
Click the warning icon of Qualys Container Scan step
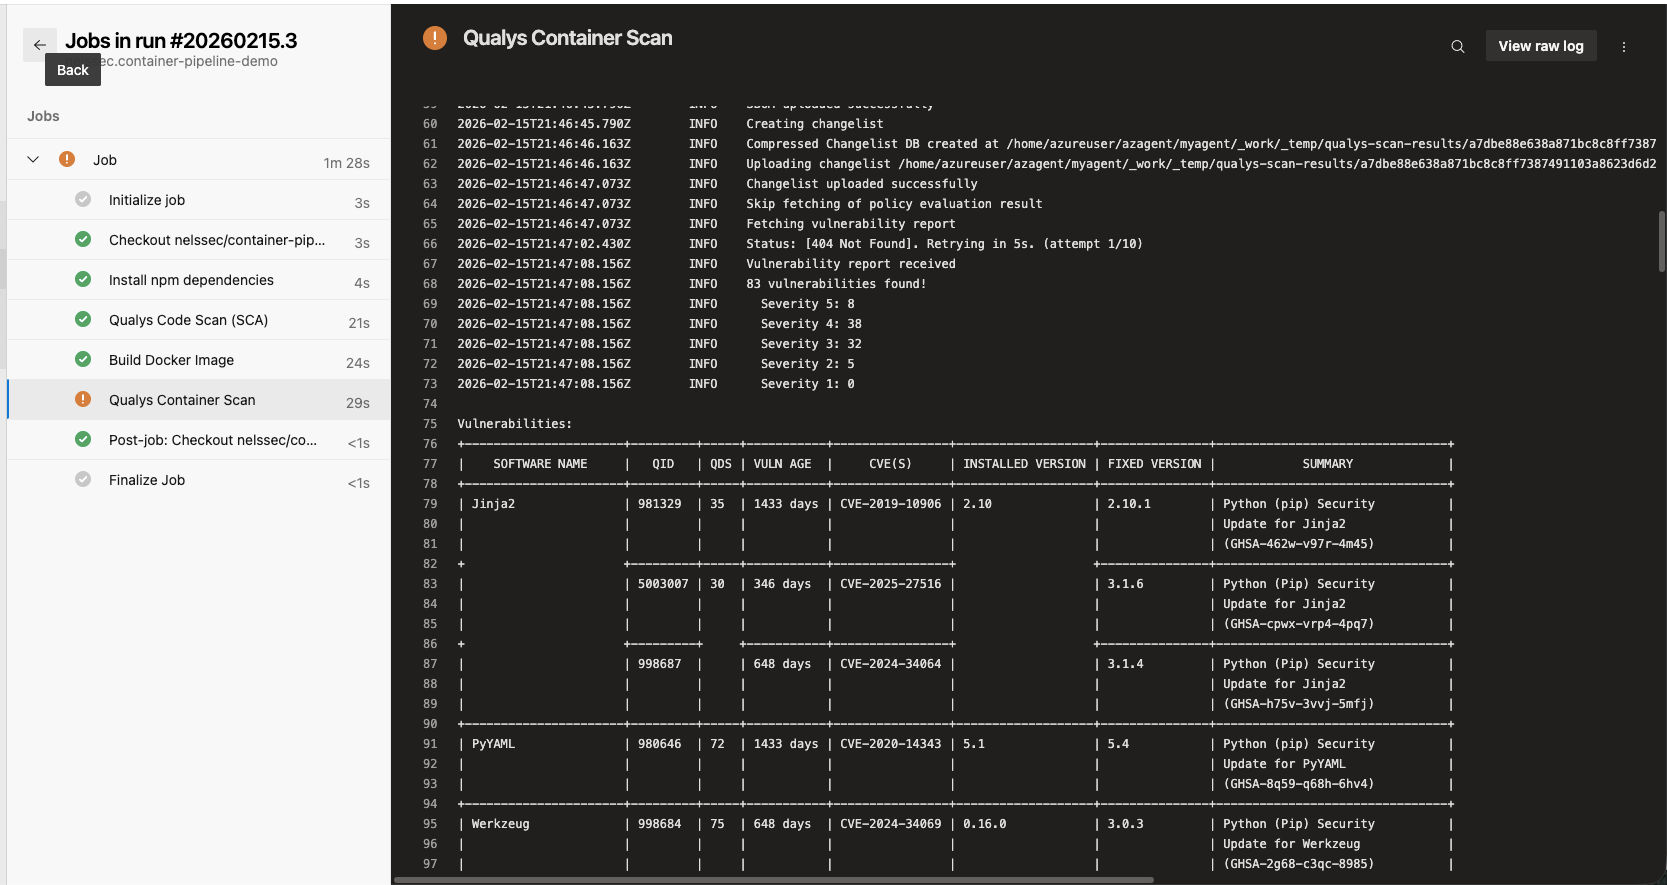click(83, 399)
